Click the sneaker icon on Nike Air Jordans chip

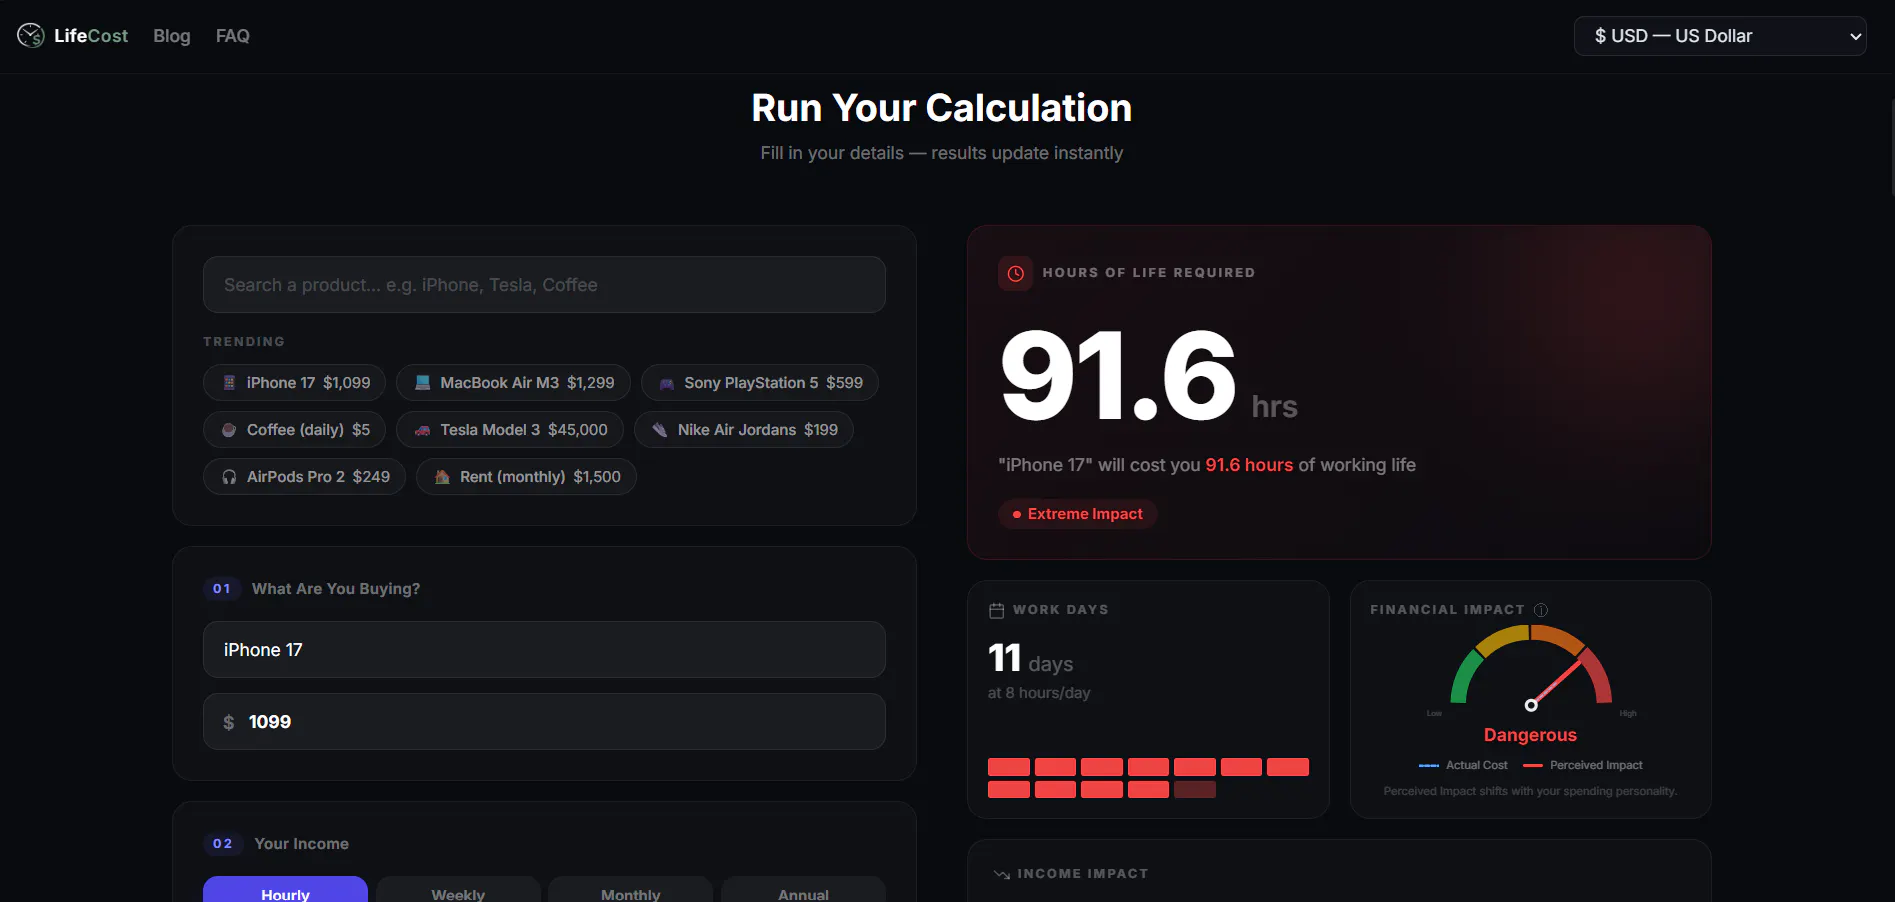[660, 430]
